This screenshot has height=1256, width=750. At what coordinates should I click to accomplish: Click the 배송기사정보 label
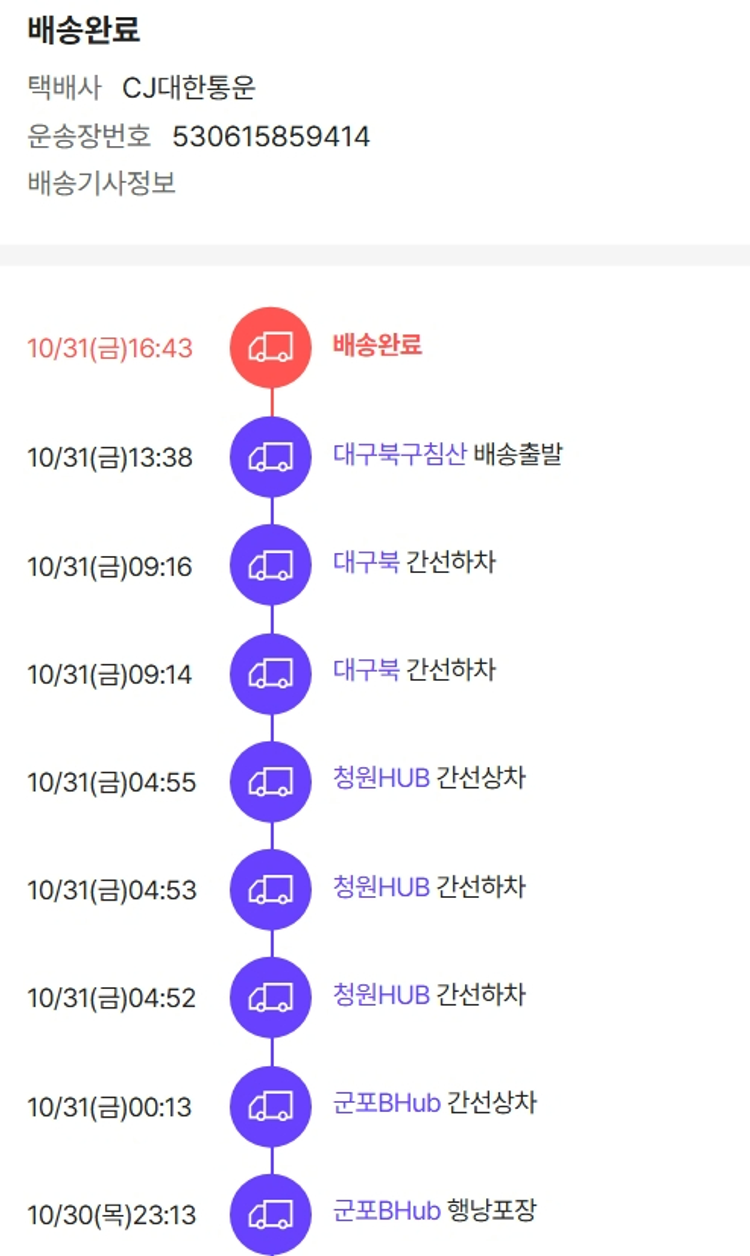coord(102,184)
